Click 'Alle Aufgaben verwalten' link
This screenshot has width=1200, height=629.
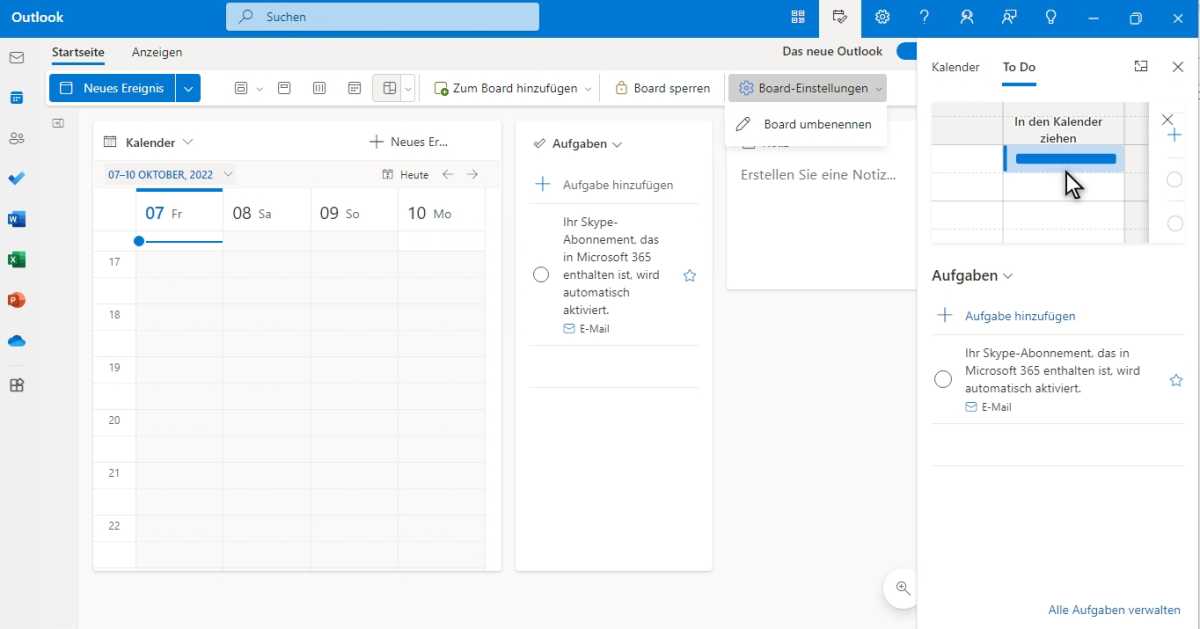(1114, 609)
